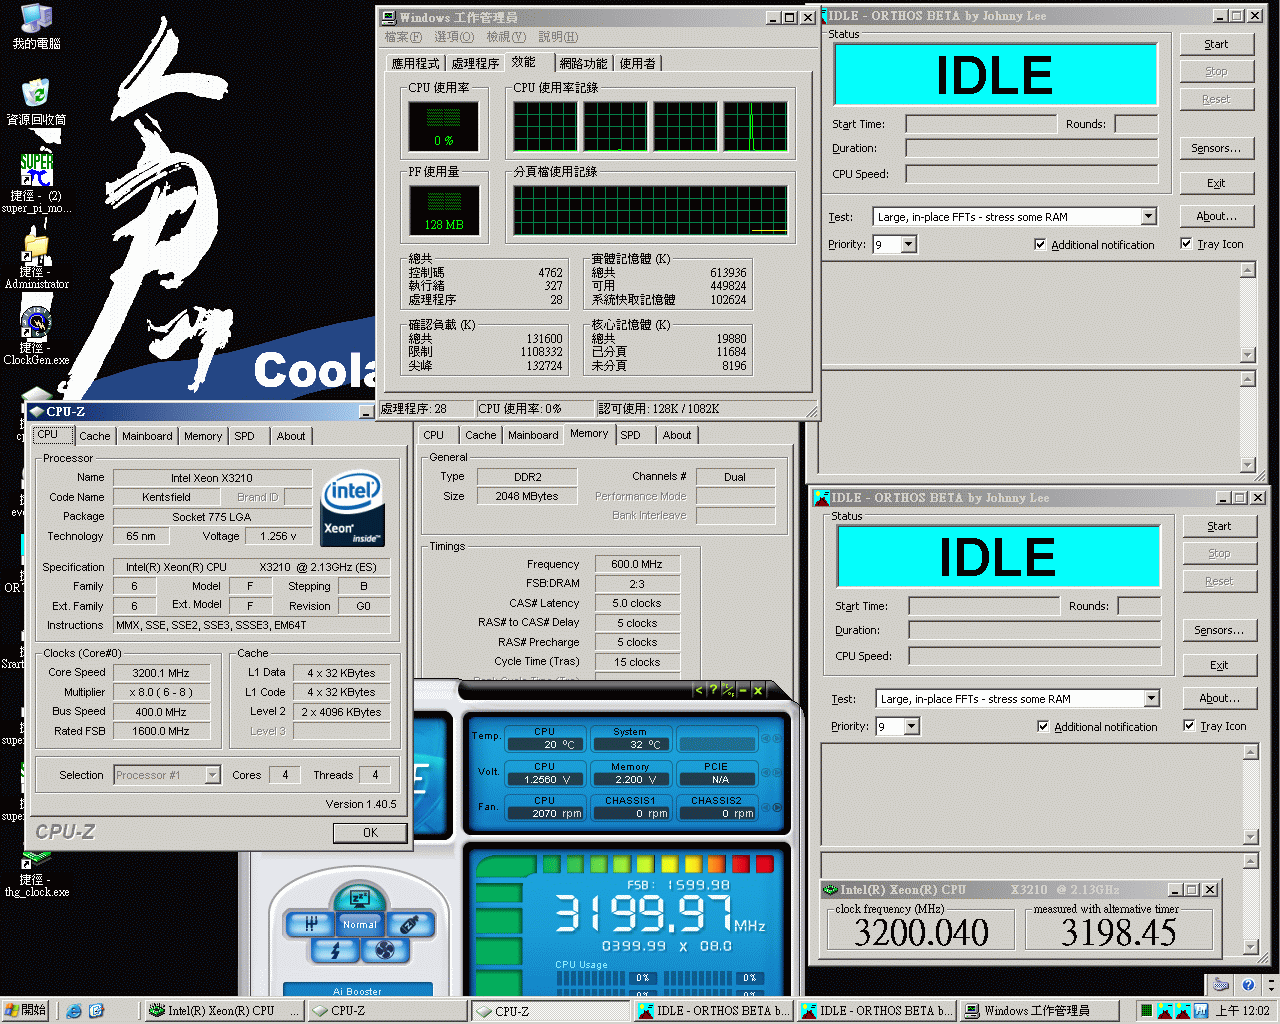Click OK button in CPU-Z window
The height and width of the screenshot is (1024, 1280).
(370, 832)
